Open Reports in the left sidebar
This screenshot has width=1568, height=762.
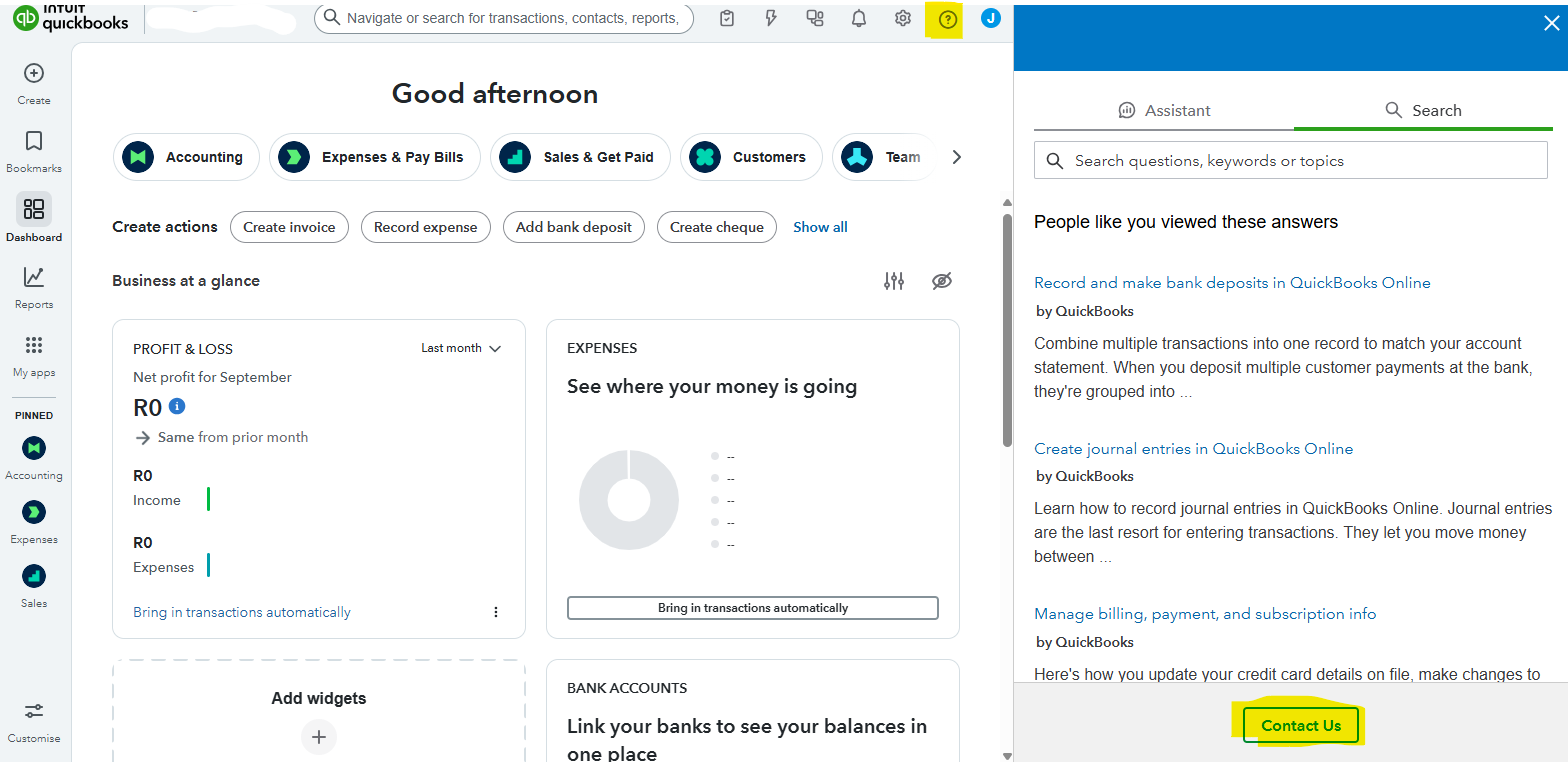[34, 287]
